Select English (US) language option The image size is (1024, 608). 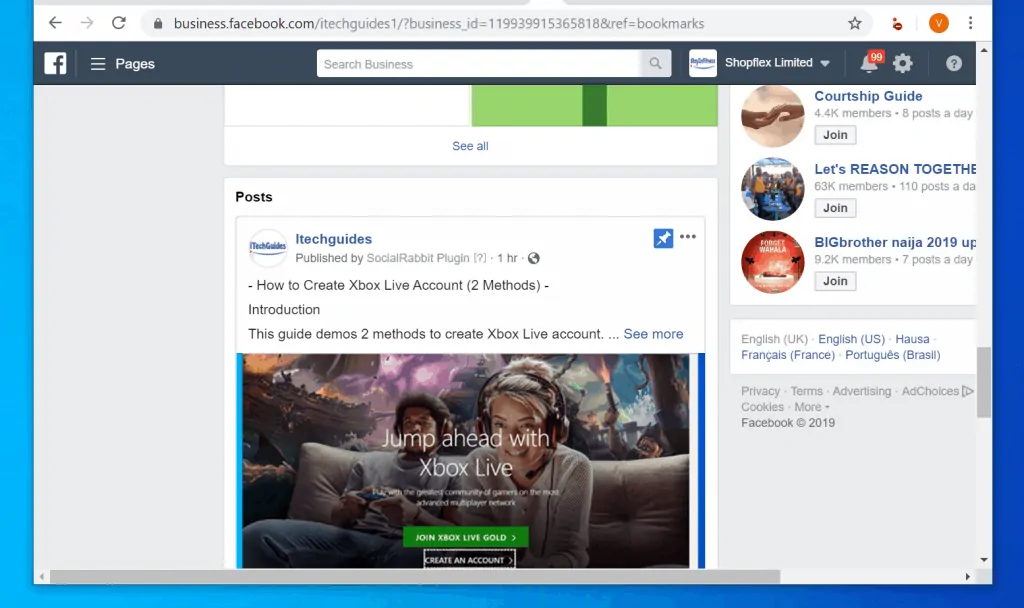(851, 339)
